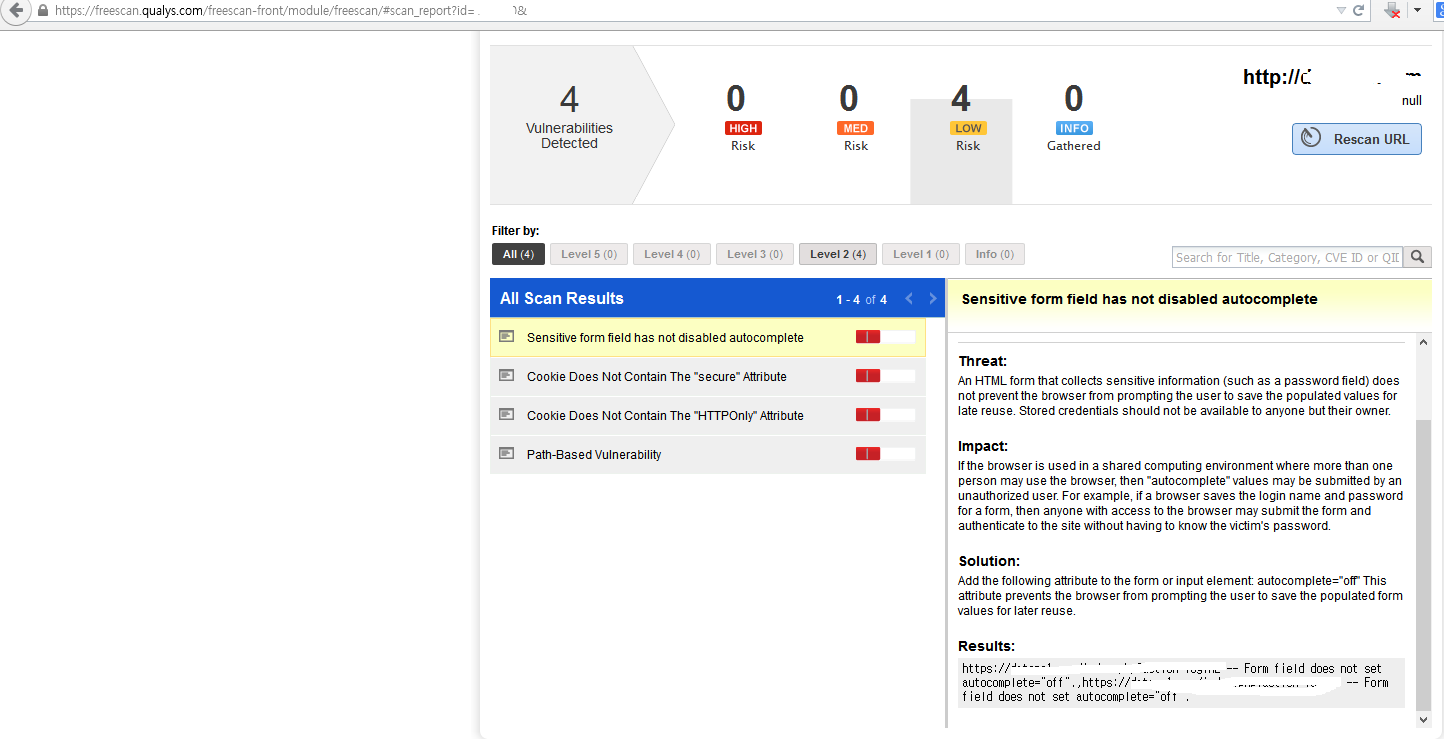Select the 0 INFO Gathered counter
1444x739 pixels.
coord(1073,117)
